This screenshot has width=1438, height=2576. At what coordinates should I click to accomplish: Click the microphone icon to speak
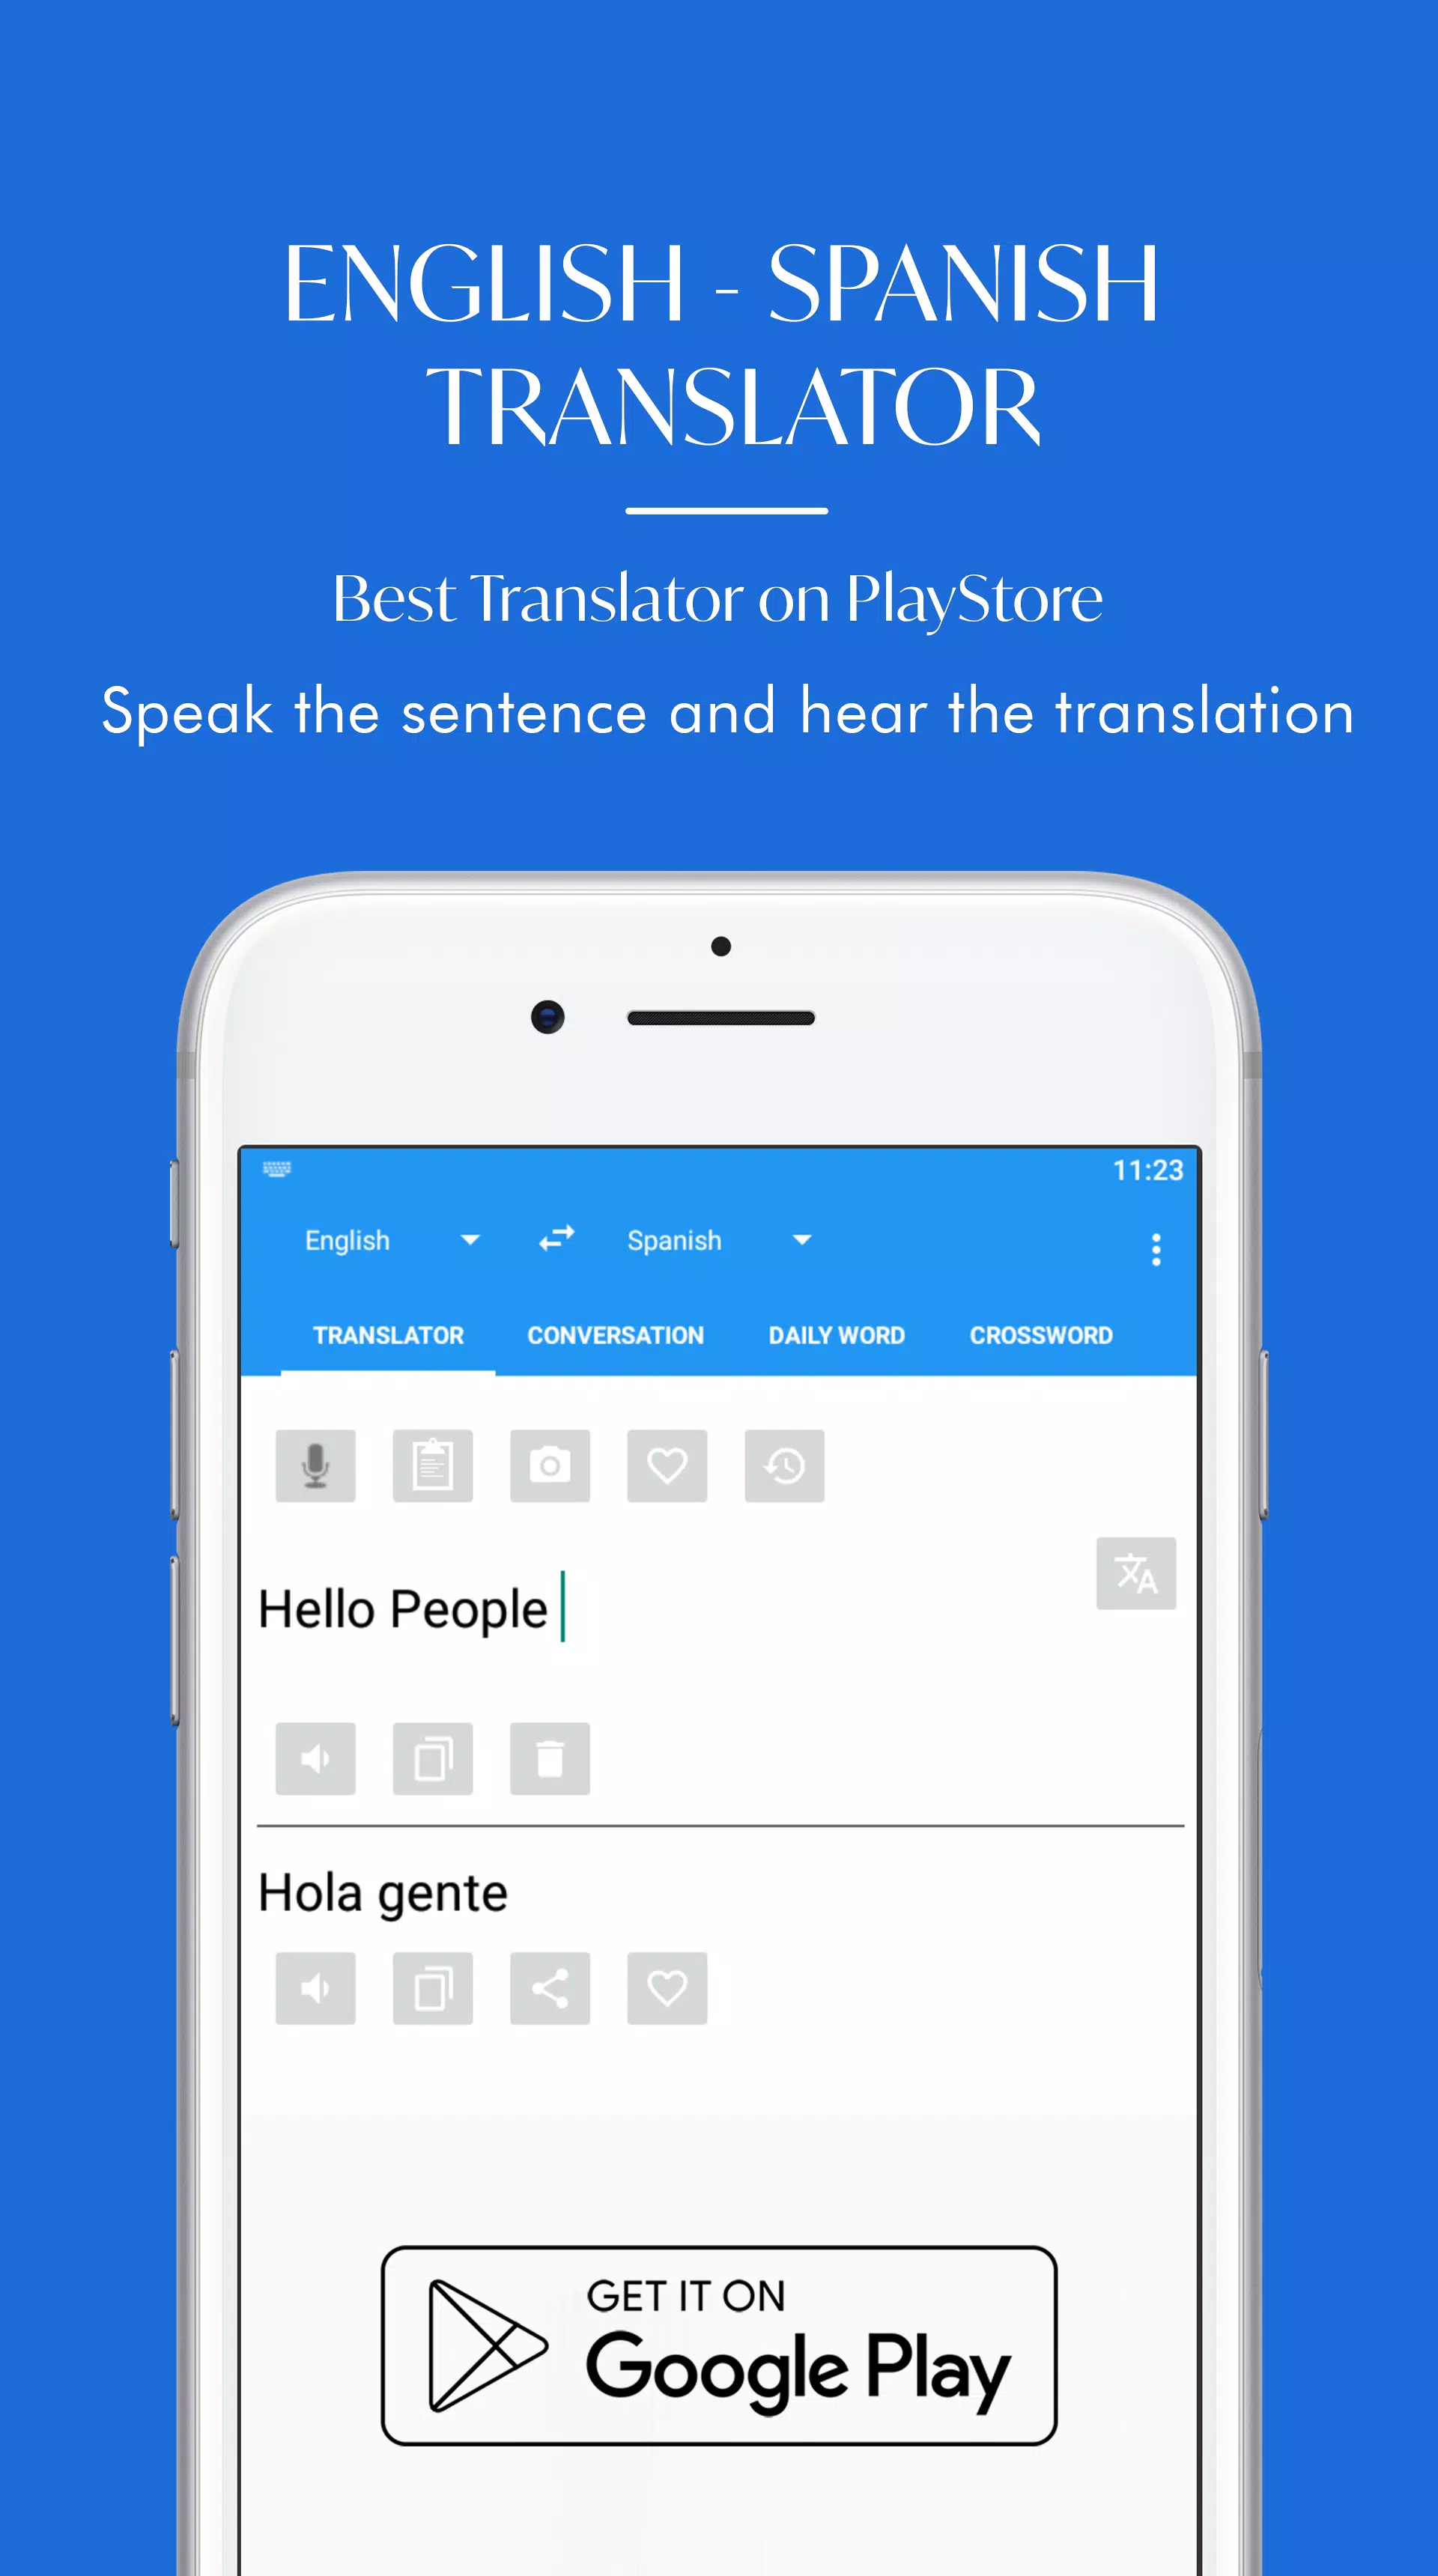point(315,1465)
